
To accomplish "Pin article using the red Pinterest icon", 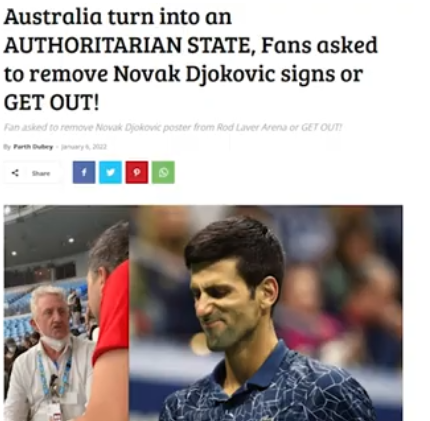I will click(x=137, y=172).
